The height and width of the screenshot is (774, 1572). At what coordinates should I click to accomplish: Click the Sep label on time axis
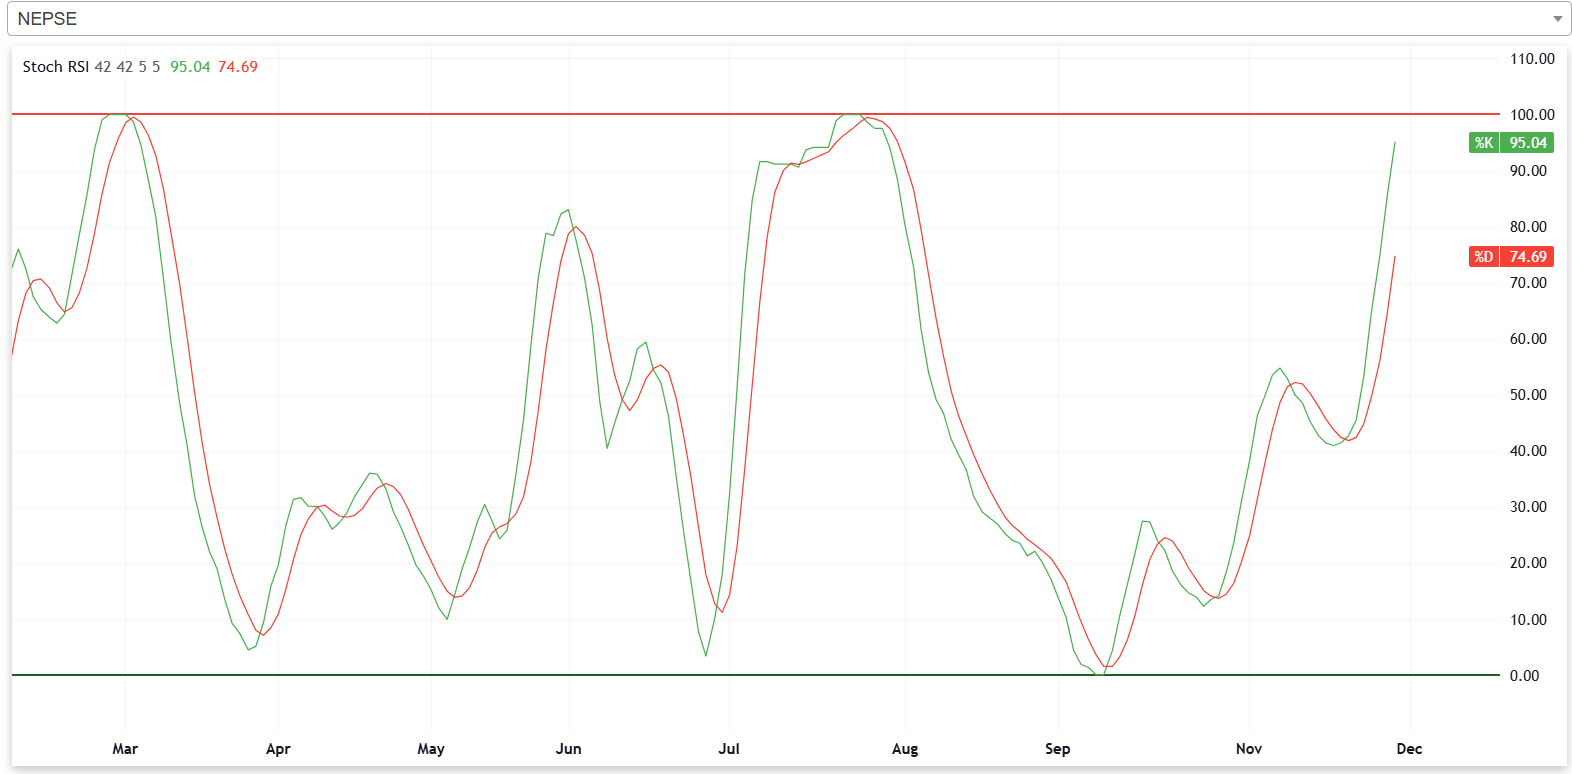1057,749
